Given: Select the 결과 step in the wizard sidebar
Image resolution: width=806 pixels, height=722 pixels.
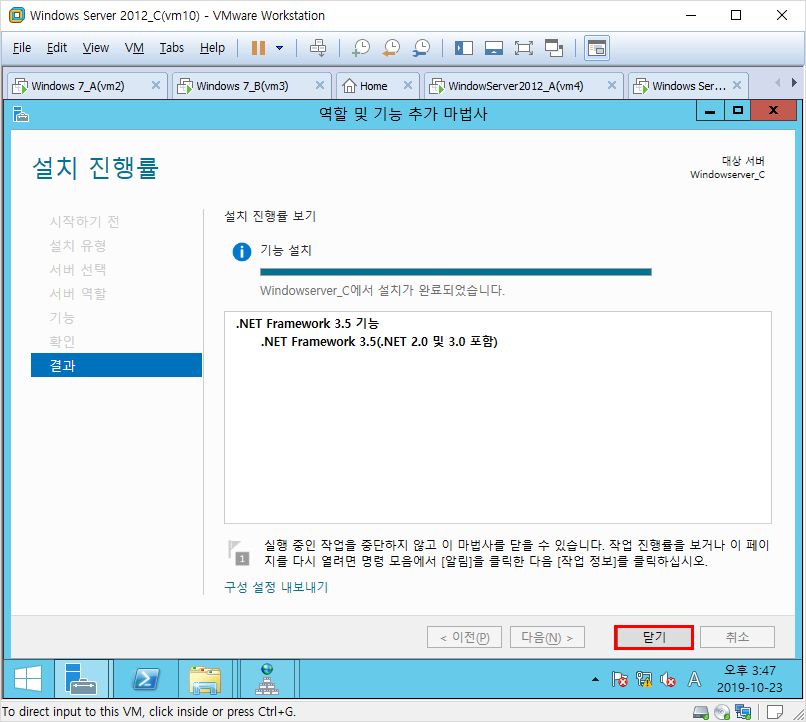Looking at the screenshot, I should tap(116, 365).
